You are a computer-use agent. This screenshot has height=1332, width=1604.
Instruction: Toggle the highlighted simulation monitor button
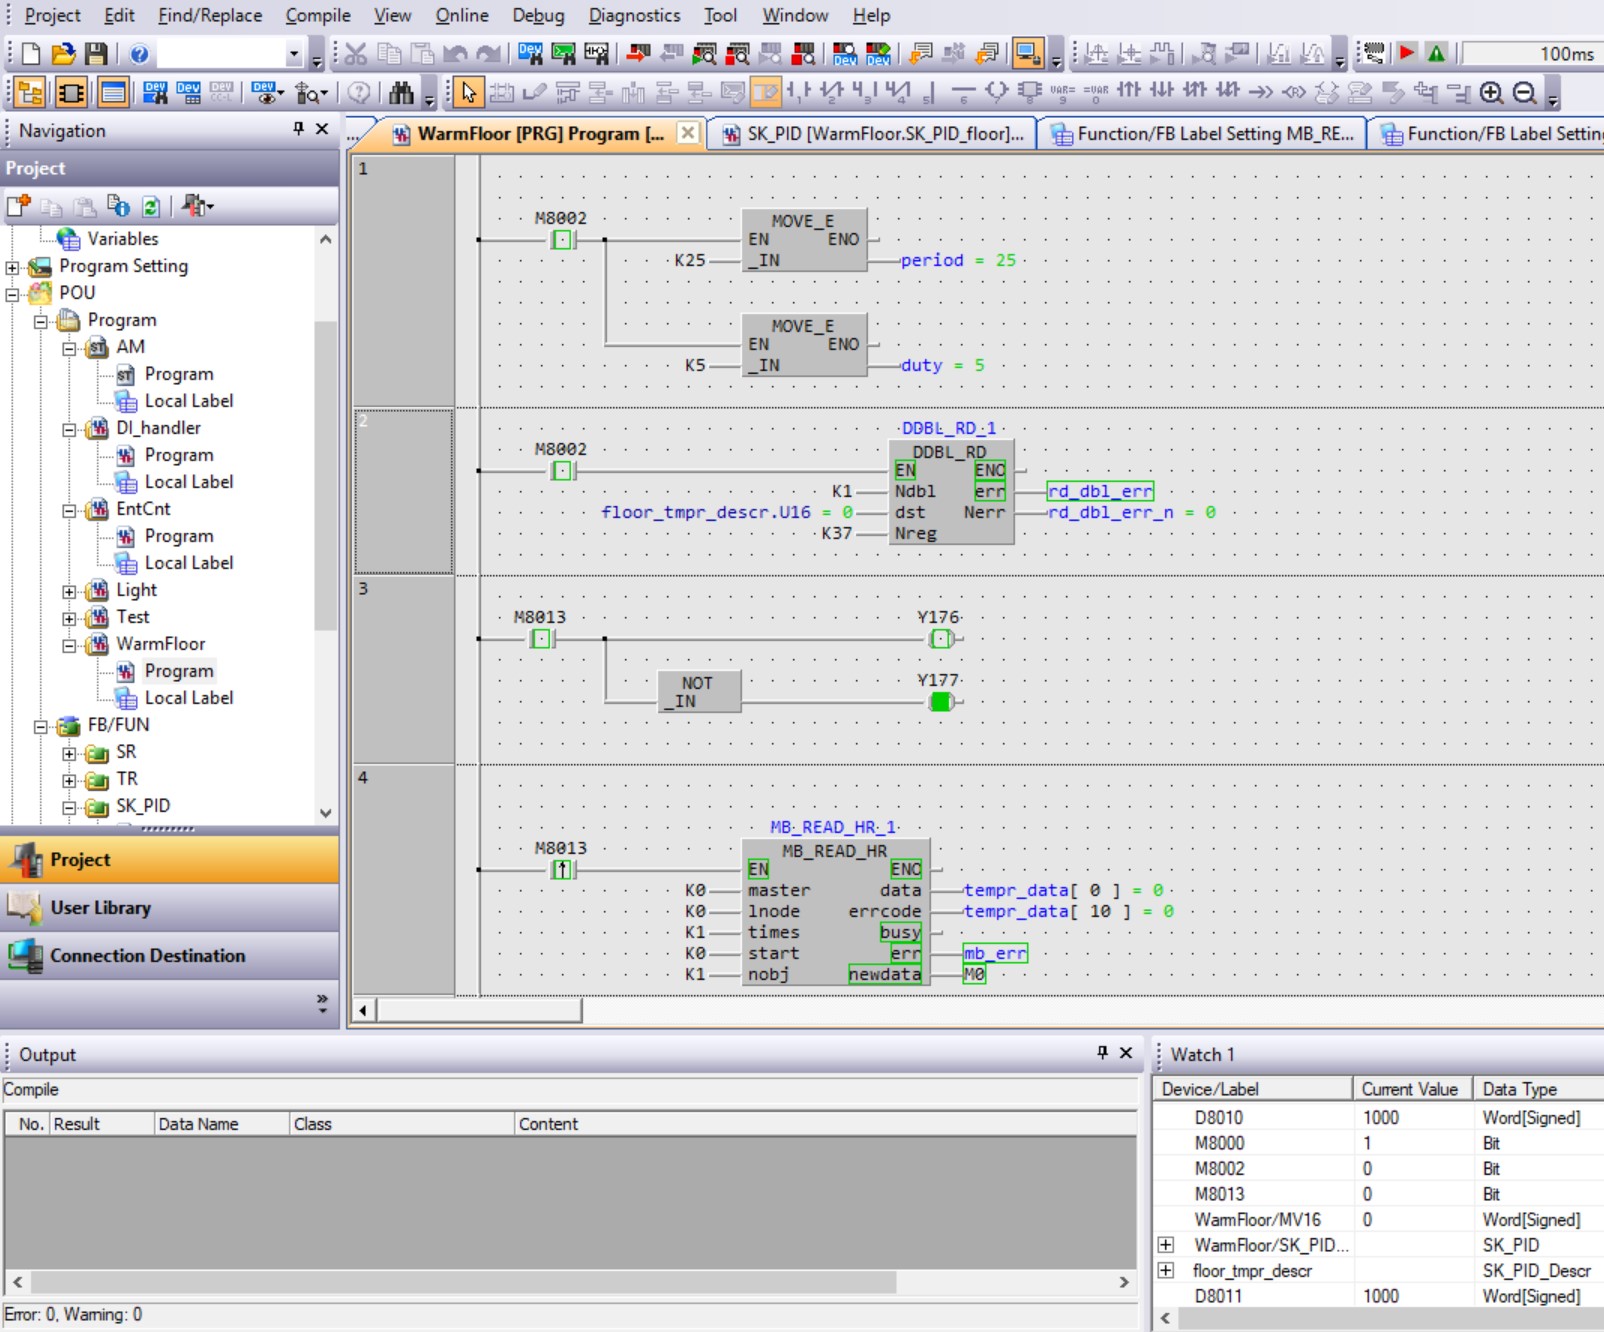click(1027, 54)
